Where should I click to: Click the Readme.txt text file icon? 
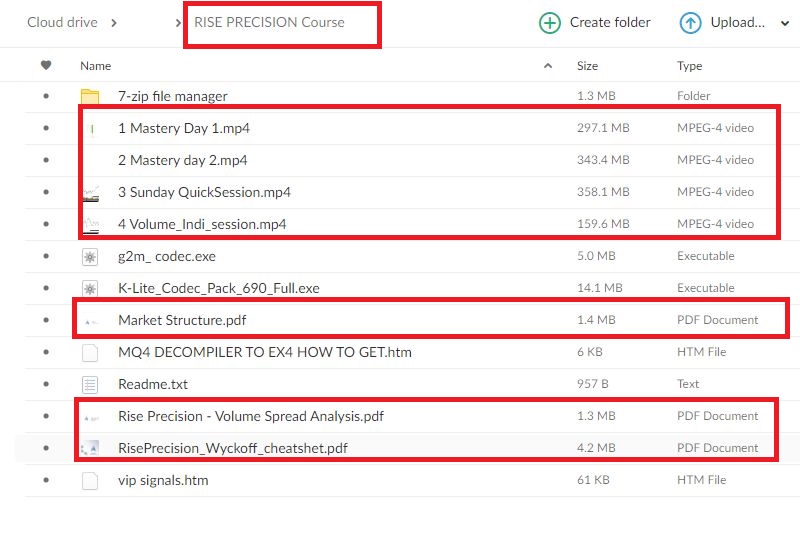click(90, 385)
